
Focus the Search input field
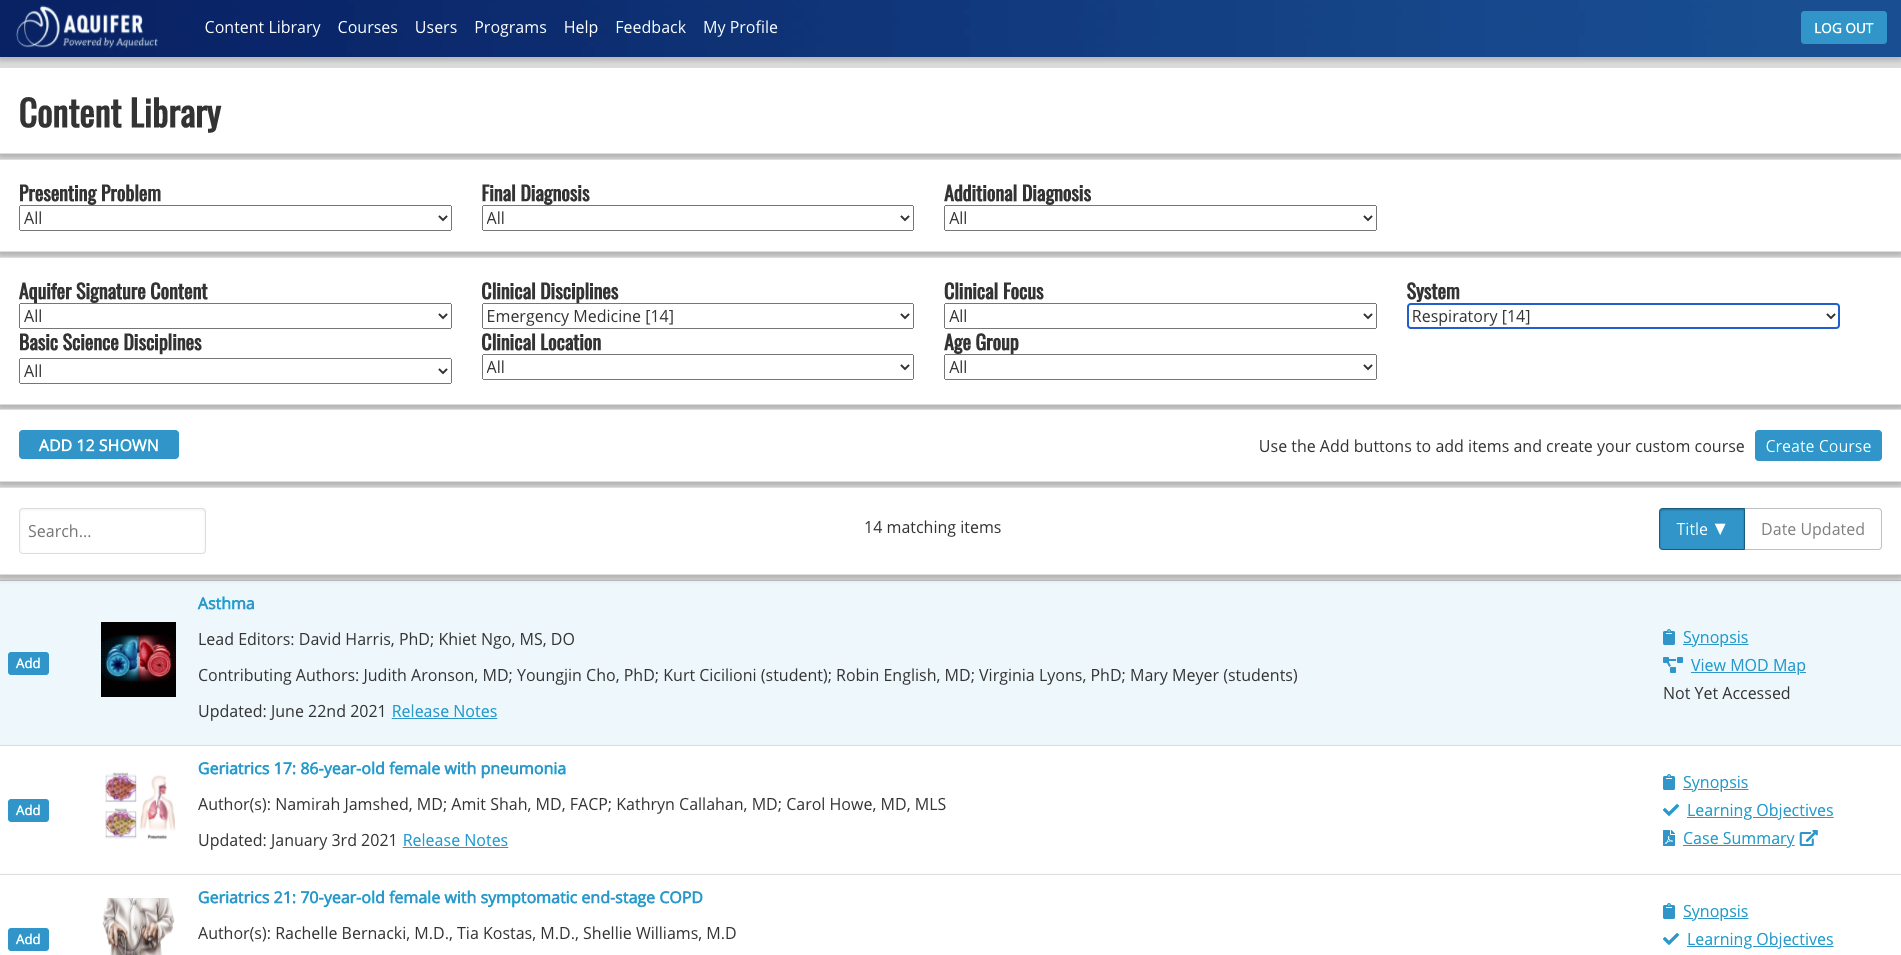click(x=112, y=531)
